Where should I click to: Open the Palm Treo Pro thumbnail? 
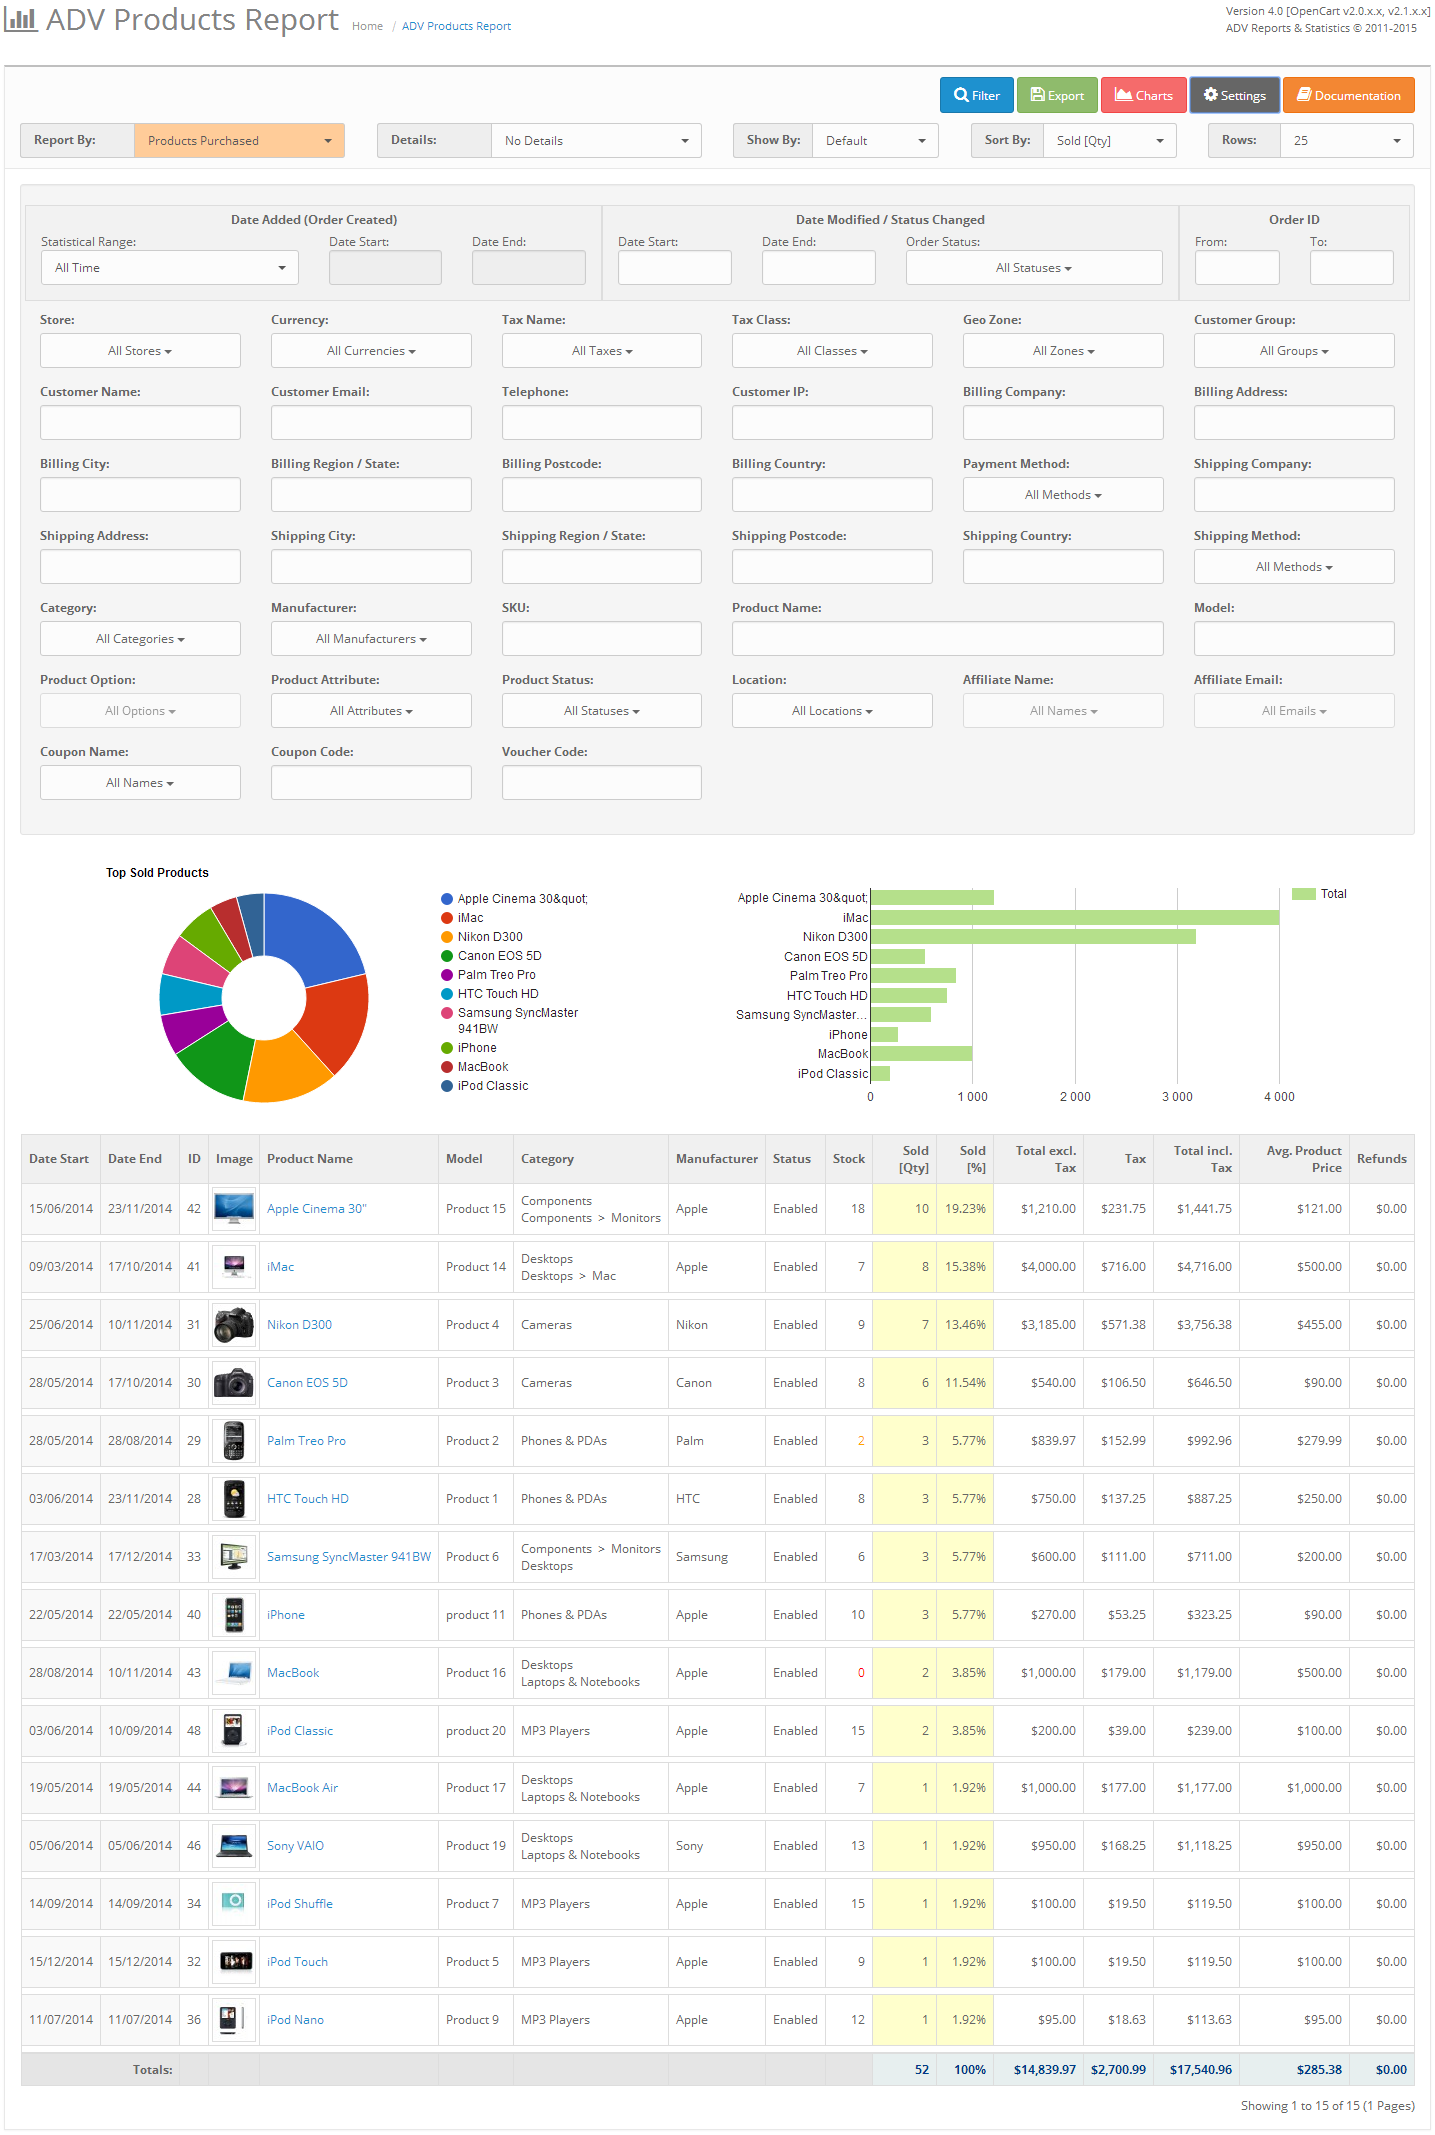[x=234, y=1440]
